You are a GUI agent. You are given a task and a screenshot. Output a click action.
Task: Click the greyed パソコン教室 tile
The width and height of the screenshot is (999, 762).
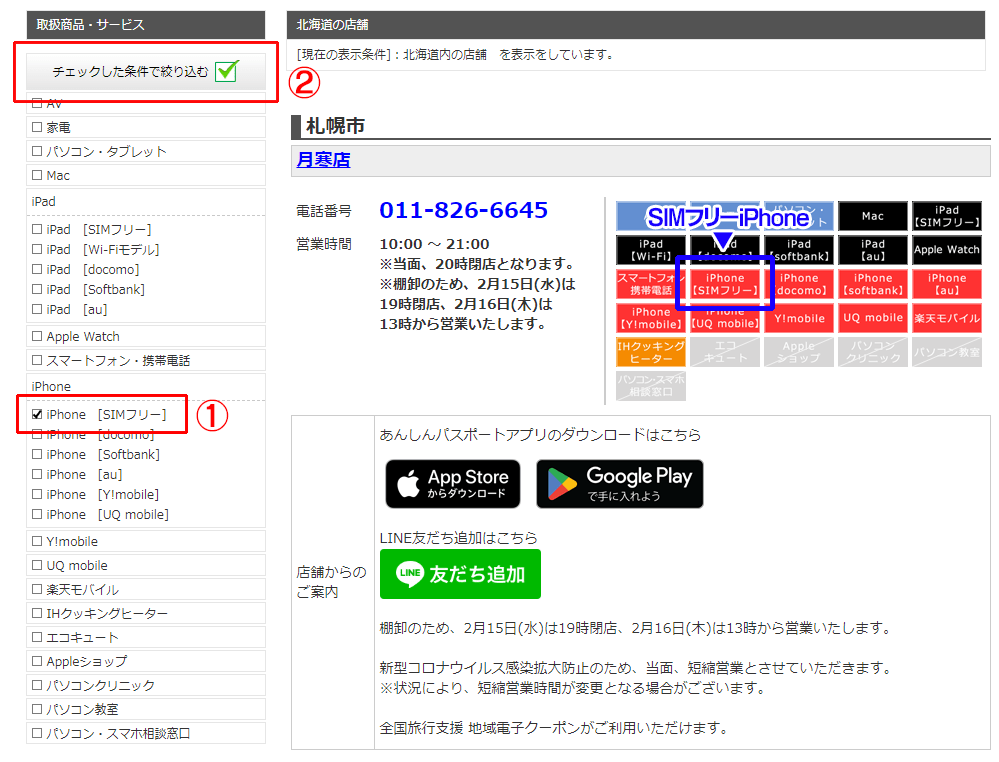click(x=947, y=352)
